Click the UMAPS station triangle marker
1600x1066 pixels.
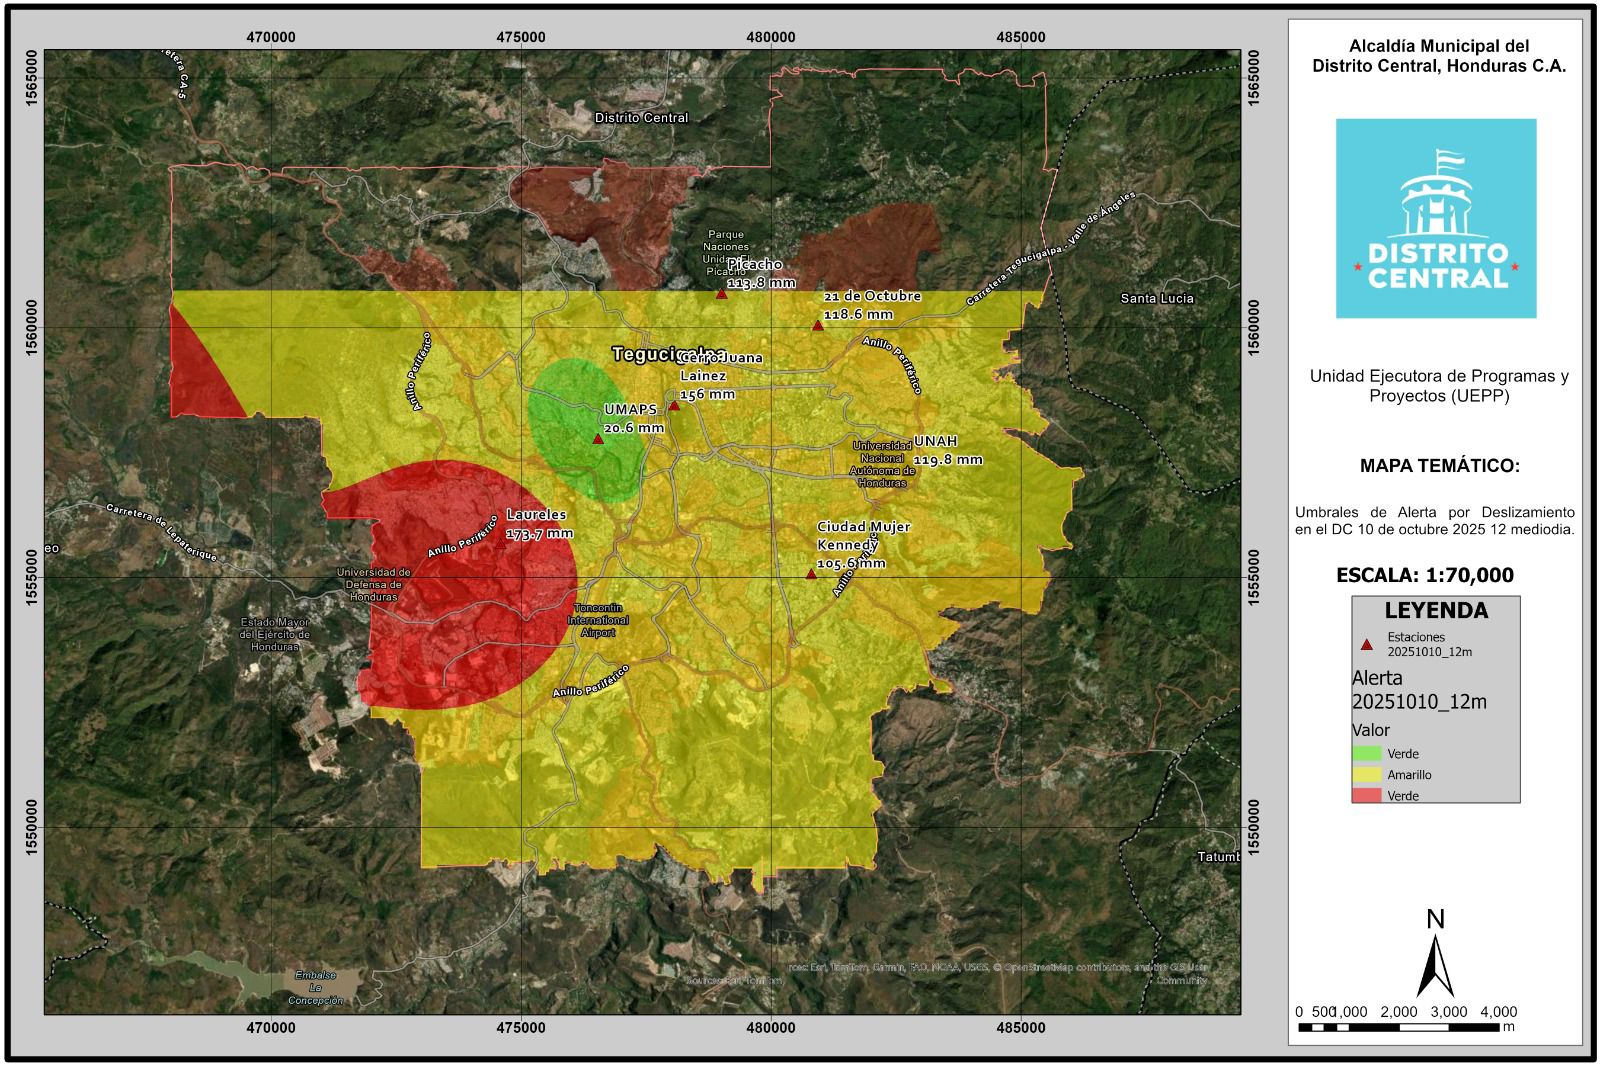[598, 439]
